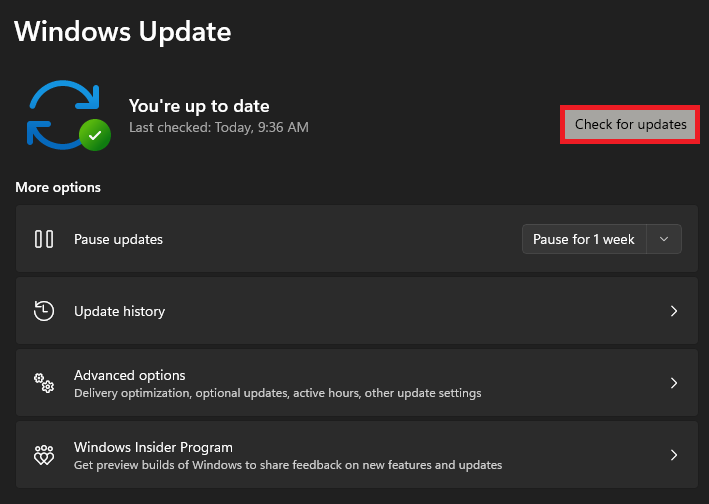The height and width of the screenshot is (504, 709).
Task: Click the Windows Insider Program hearts icon
Action: [x=44, y=455]
